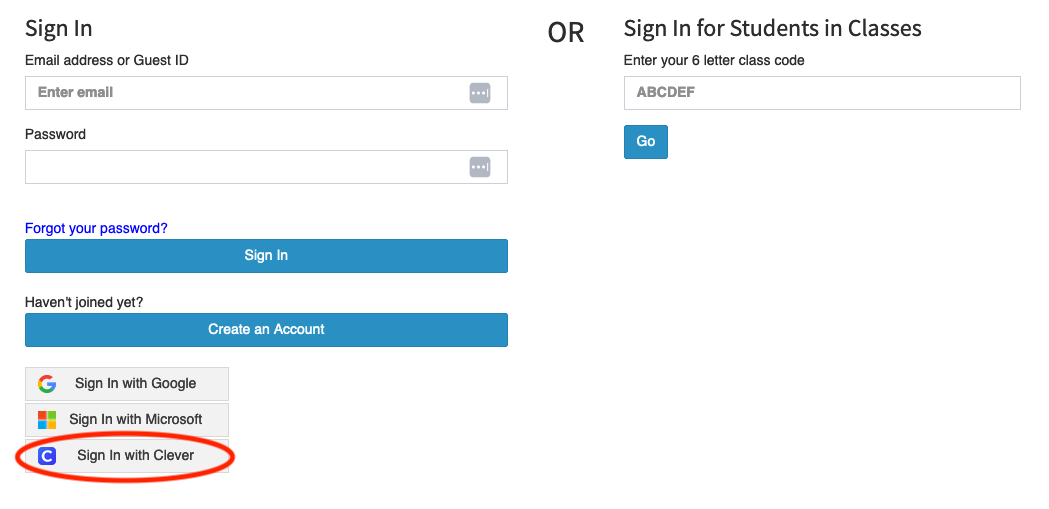Screen dimensions: 1049x509
Task: Choose Sign In with Clever text
Action: 135,456
